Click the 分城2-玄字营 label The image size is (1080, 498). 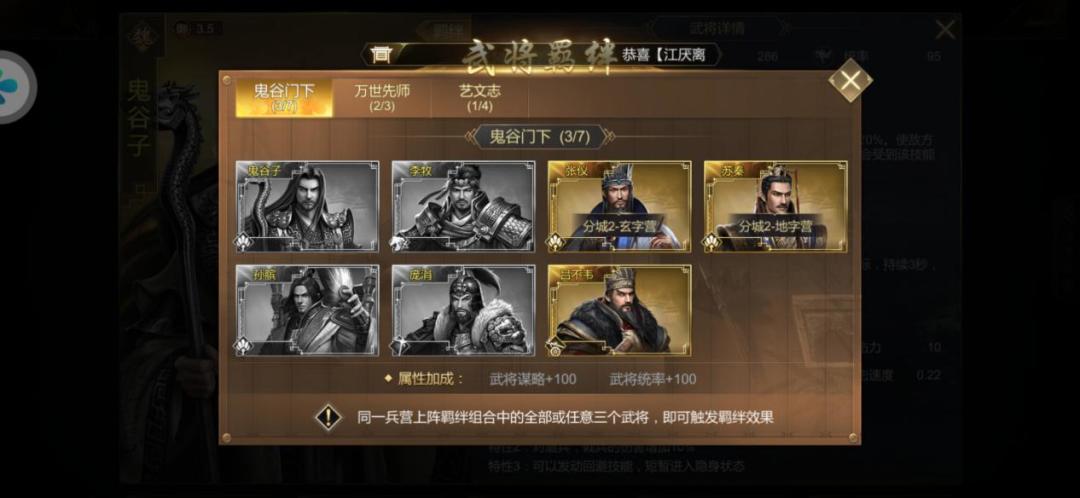tap(620, 226)
